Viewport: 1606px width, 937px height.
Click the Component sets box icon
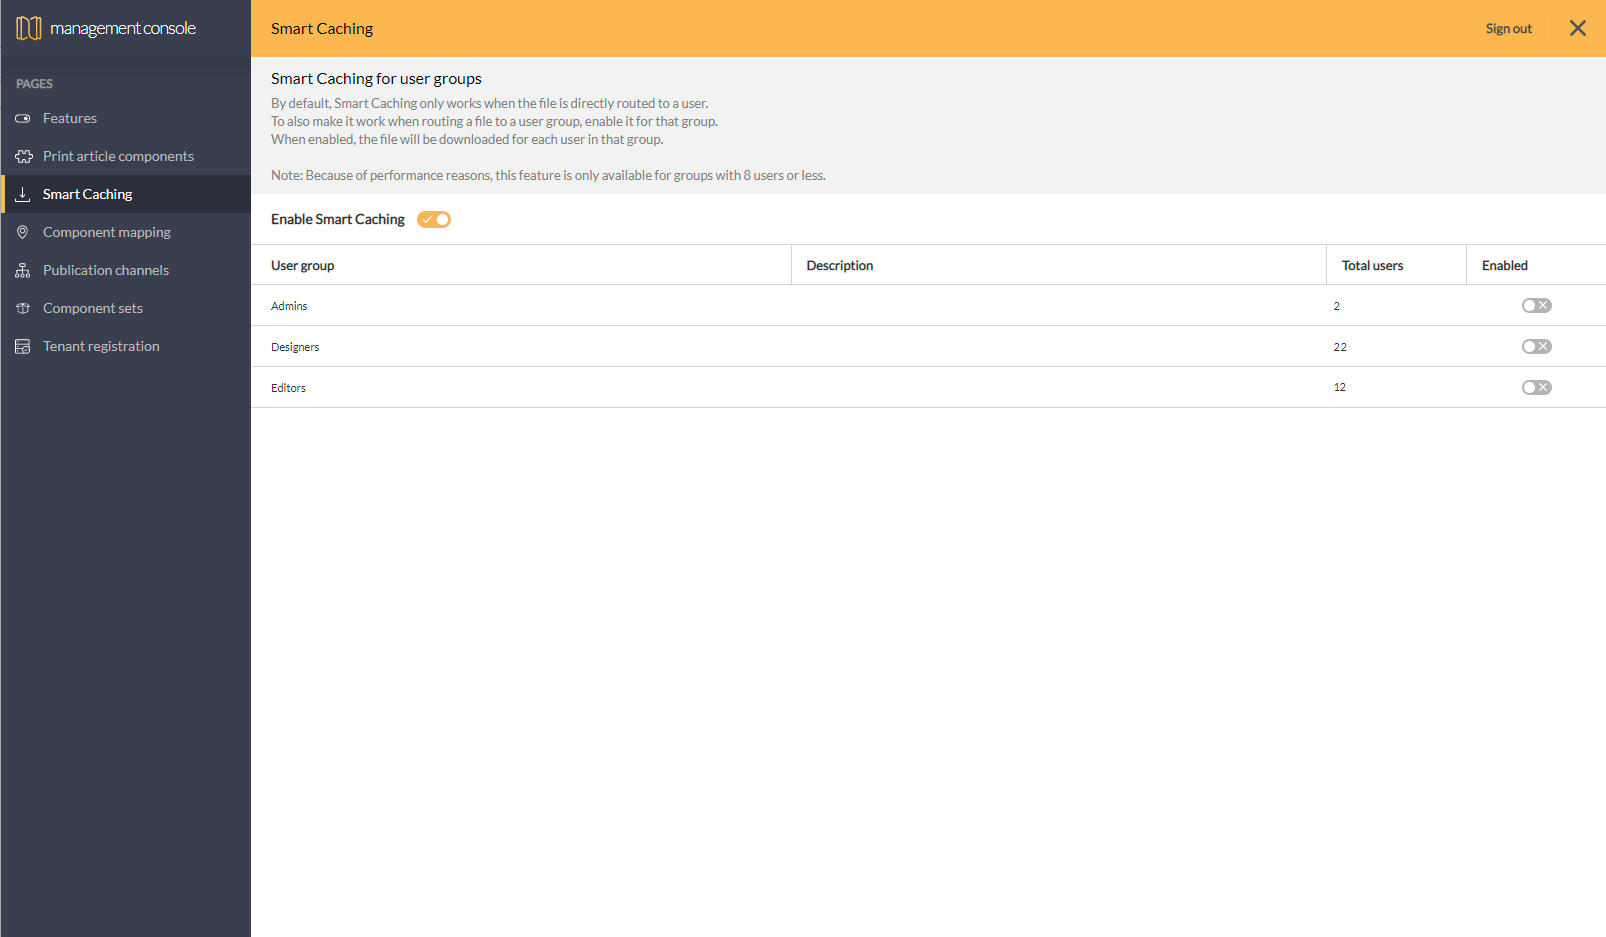[23, 308]
